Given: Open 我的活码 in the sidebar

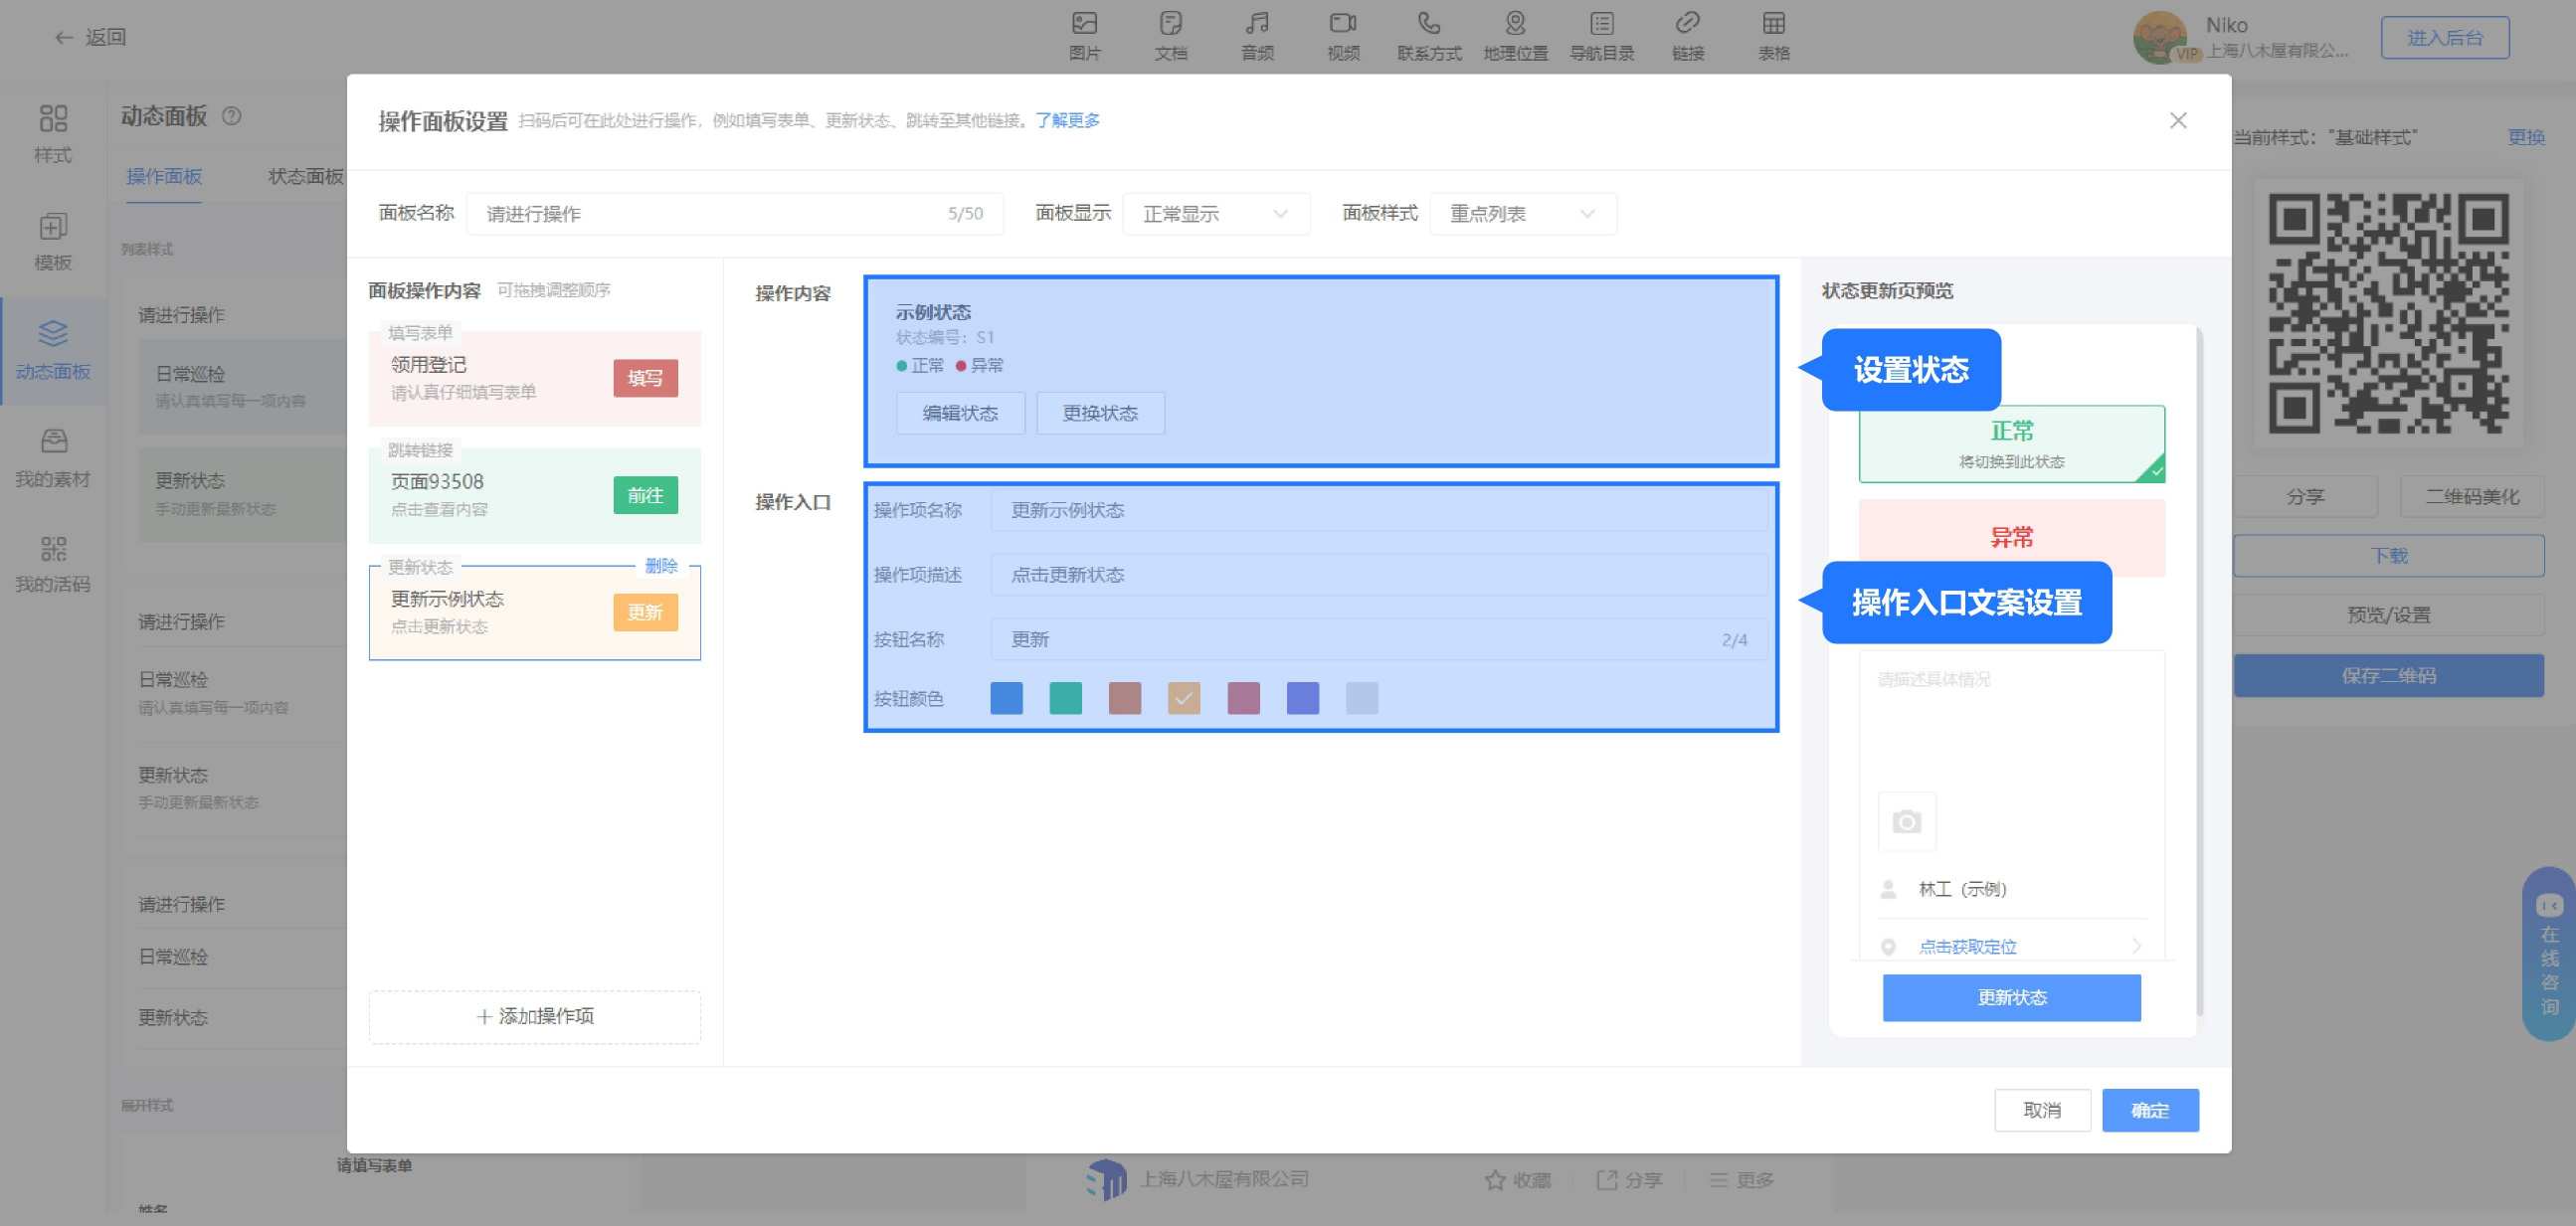Looking at the screenshot, I should click(53, 564).
